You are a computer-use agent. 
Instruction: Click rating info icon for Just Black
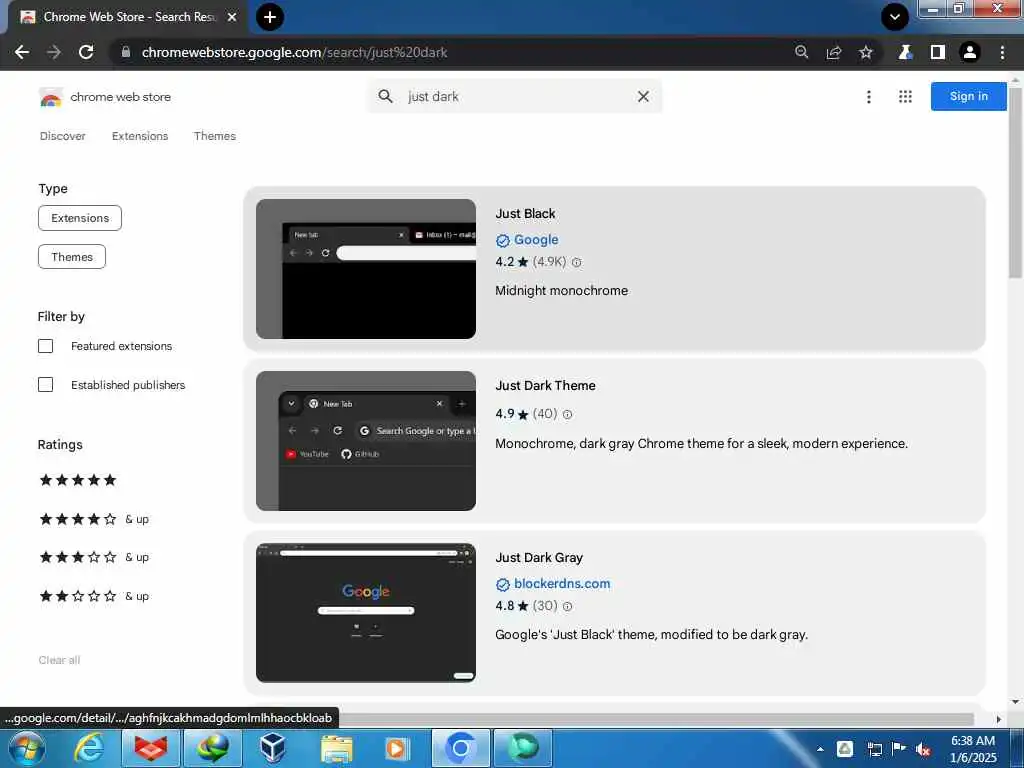coord(577,263)
